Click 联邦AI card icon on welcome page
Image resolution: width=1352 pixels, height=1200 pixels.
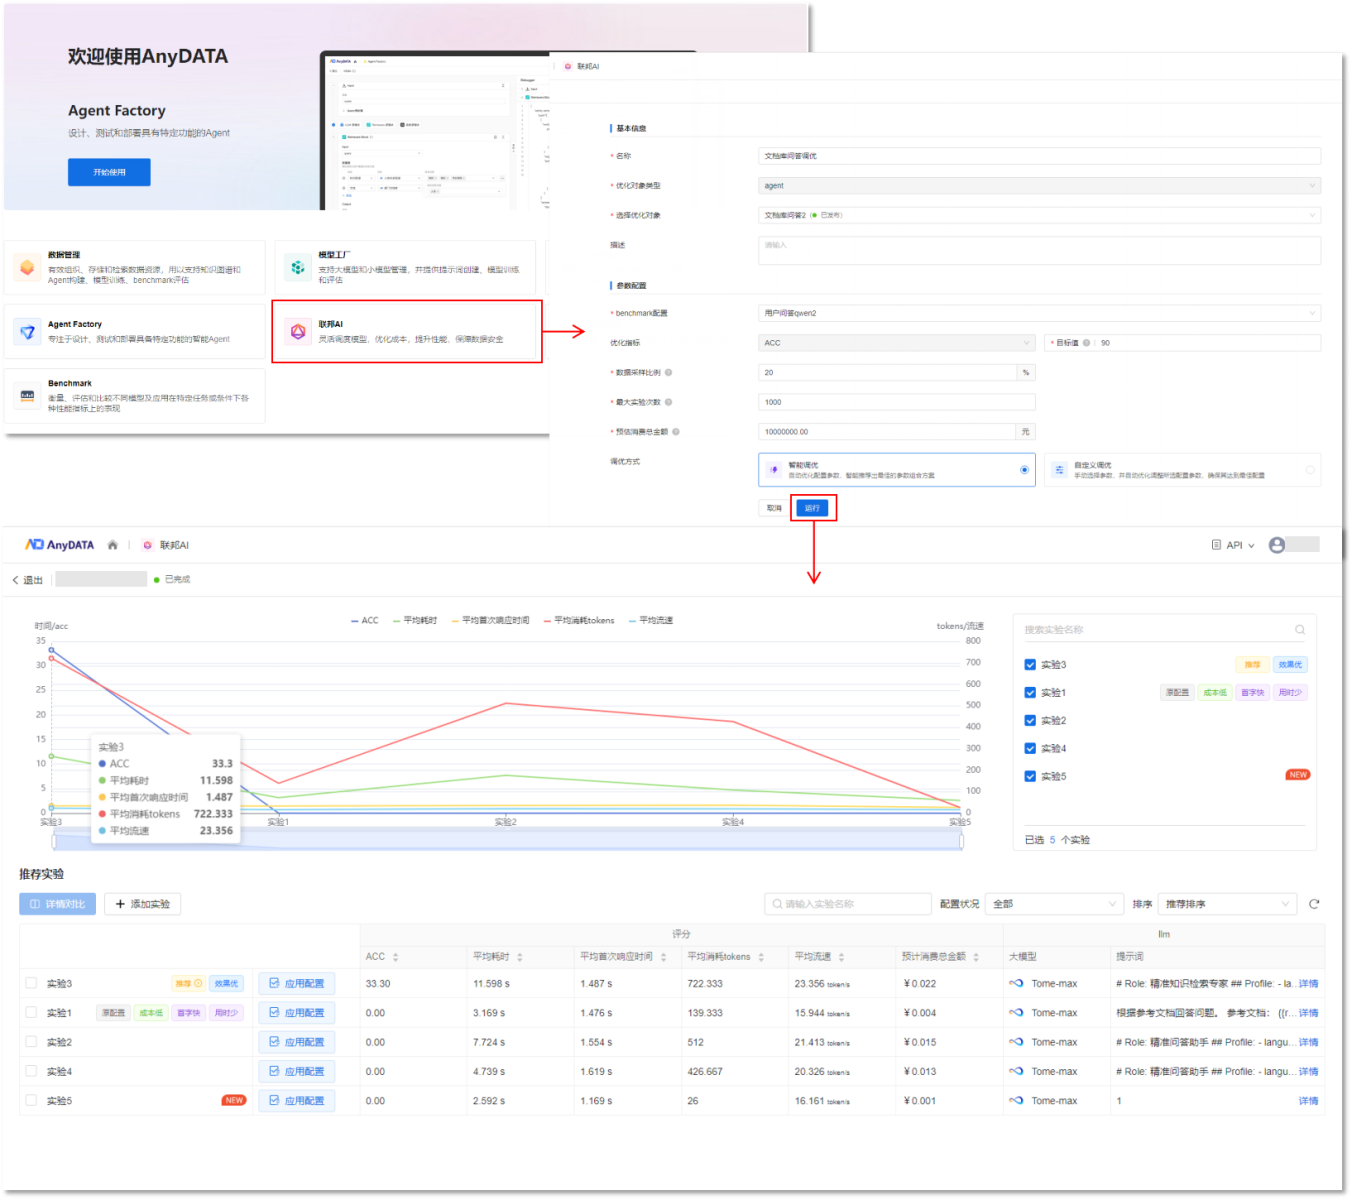pyautogui.click(x=298, y=332)
